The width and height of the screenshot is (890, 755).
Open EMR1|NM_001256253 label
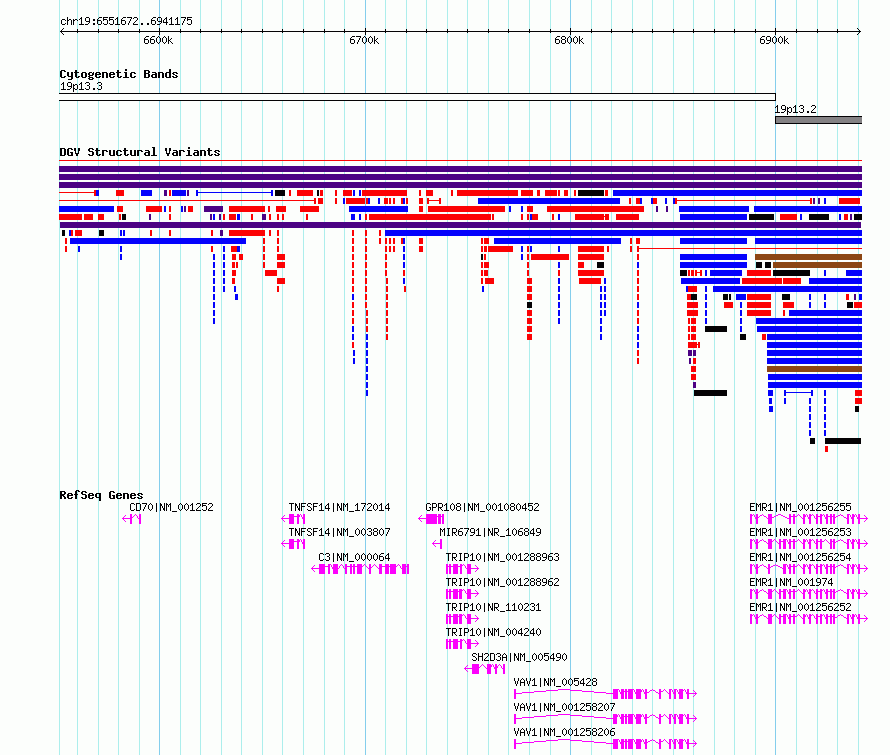(x=800, y=532)
